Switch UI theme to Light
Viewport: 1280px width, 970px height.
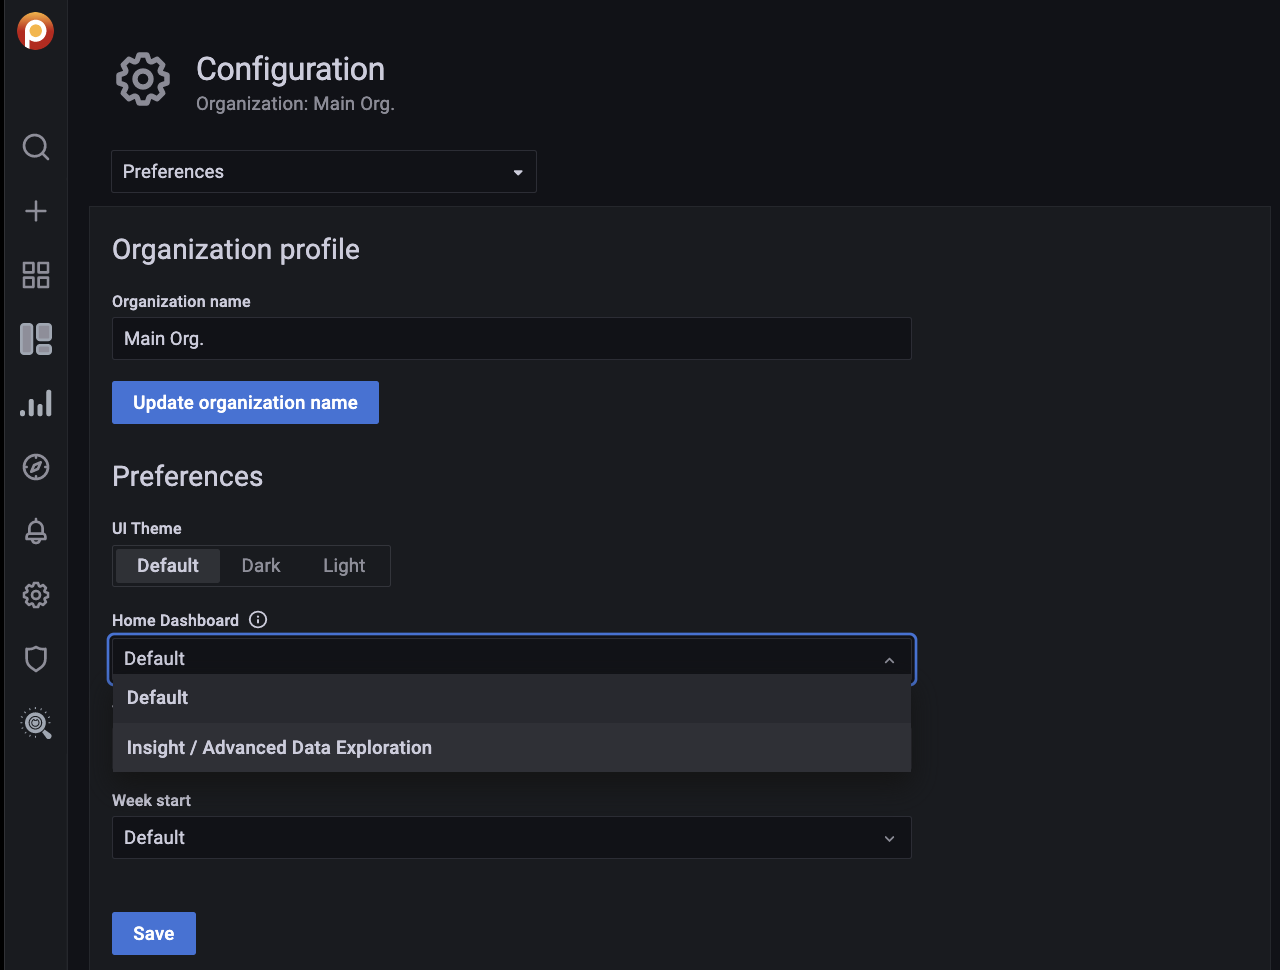(x=344, y=566)
